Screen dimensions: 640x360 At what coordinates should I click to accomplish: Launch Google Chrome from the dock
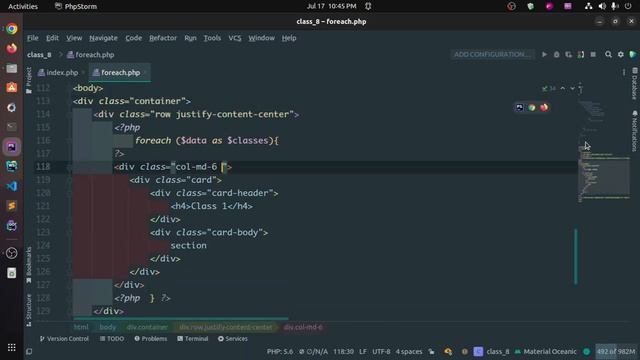tap(11, 29)
